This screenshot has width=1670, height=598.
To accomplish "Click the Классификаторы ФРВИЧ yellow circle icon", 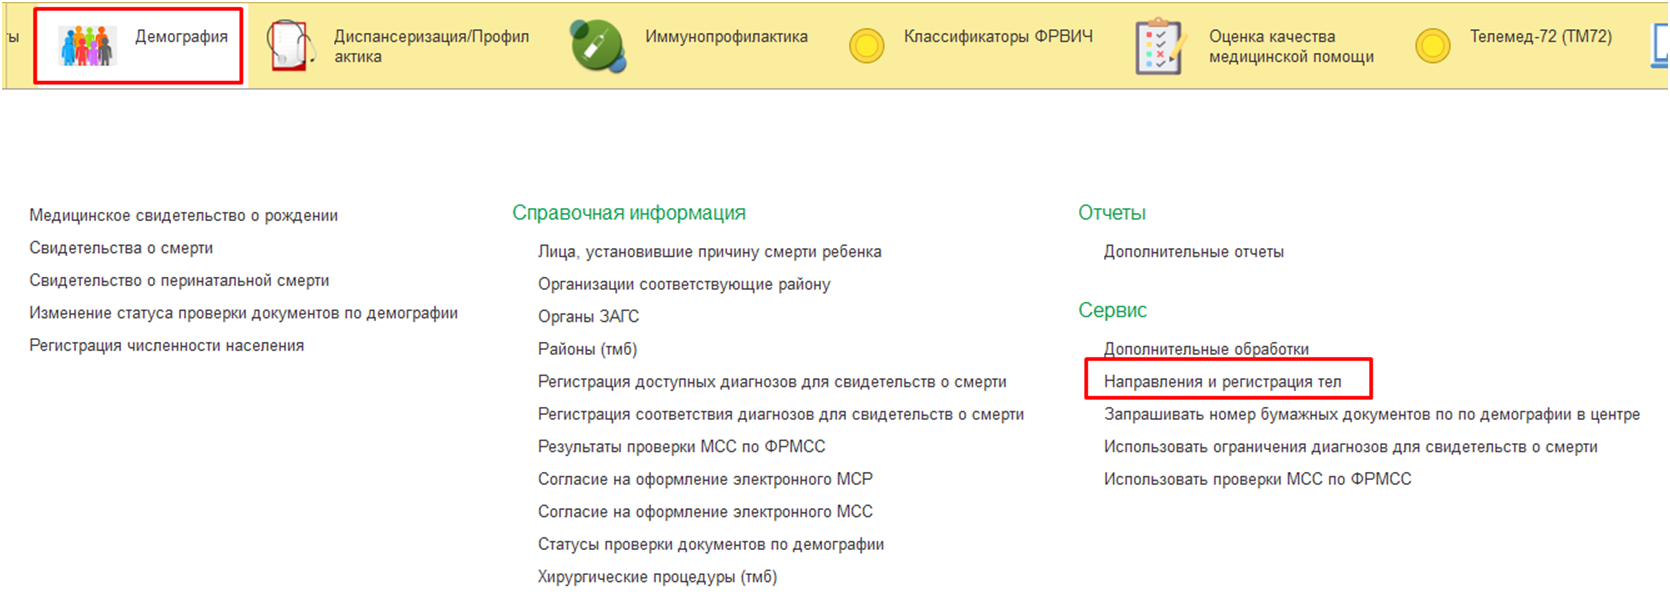I will tap(866, 46).
